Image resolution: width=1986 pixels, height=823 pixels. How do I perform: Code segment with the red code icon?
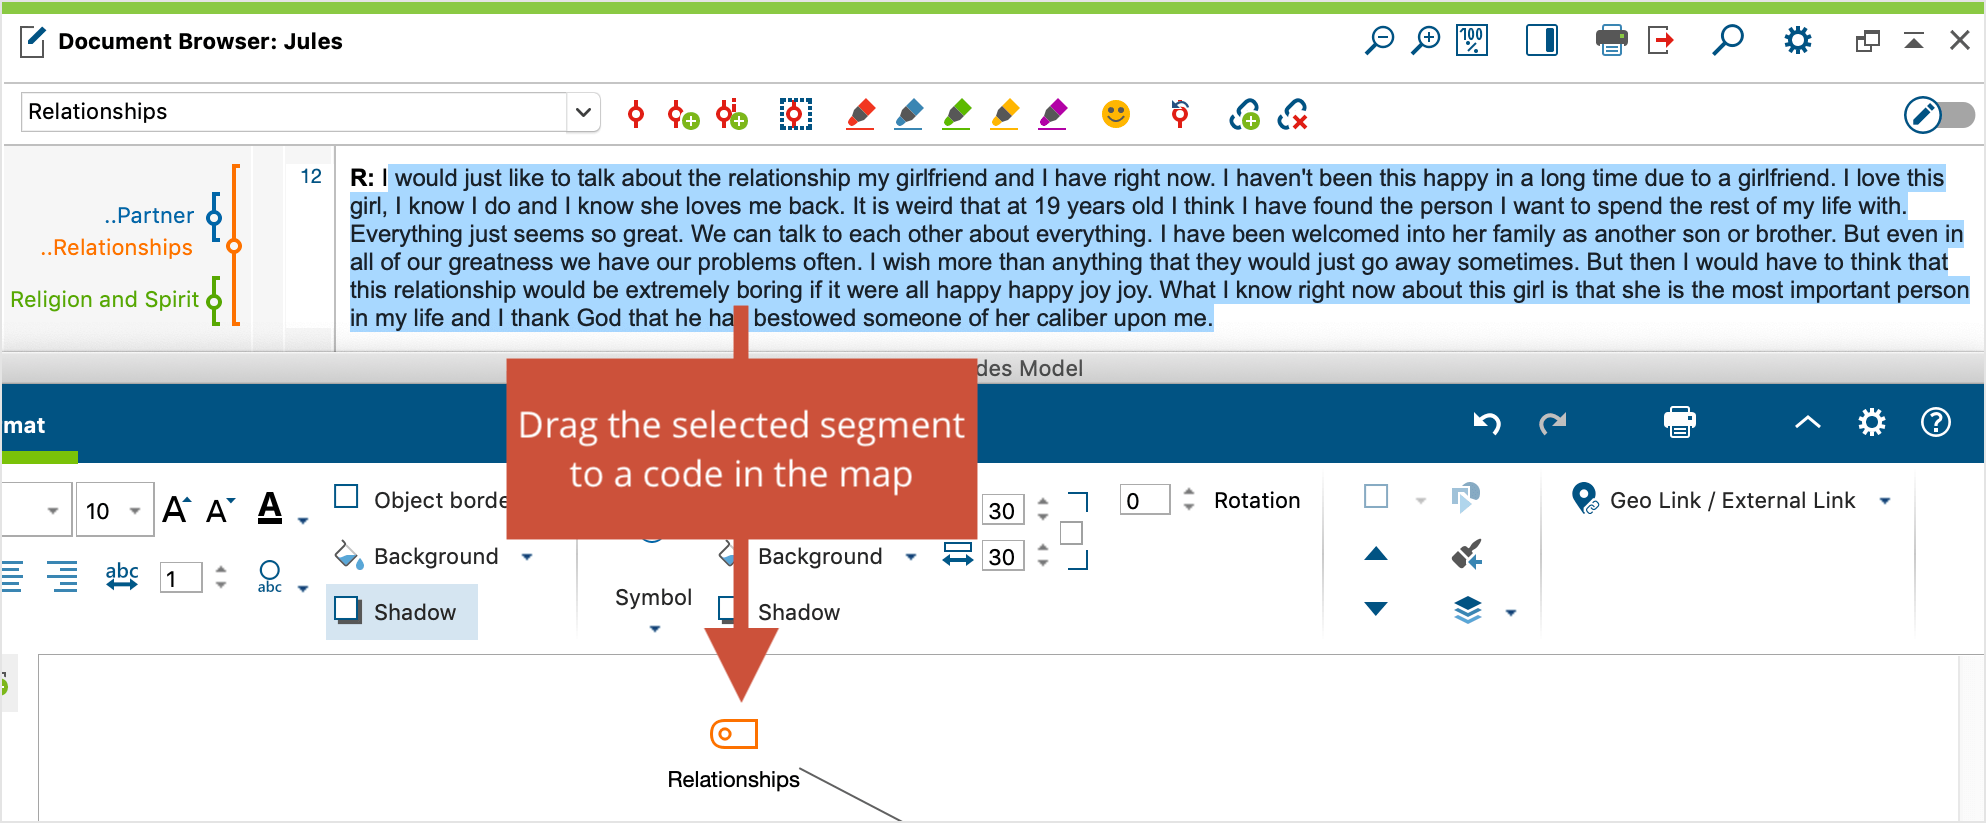tap(636, 115)
